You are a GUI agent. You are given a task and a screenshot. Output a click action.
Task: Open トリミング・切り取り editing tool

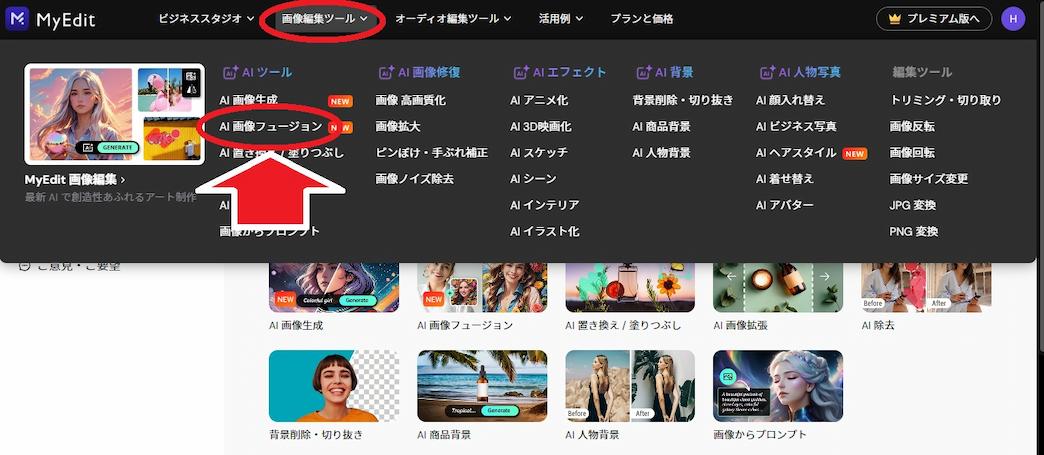945,100
